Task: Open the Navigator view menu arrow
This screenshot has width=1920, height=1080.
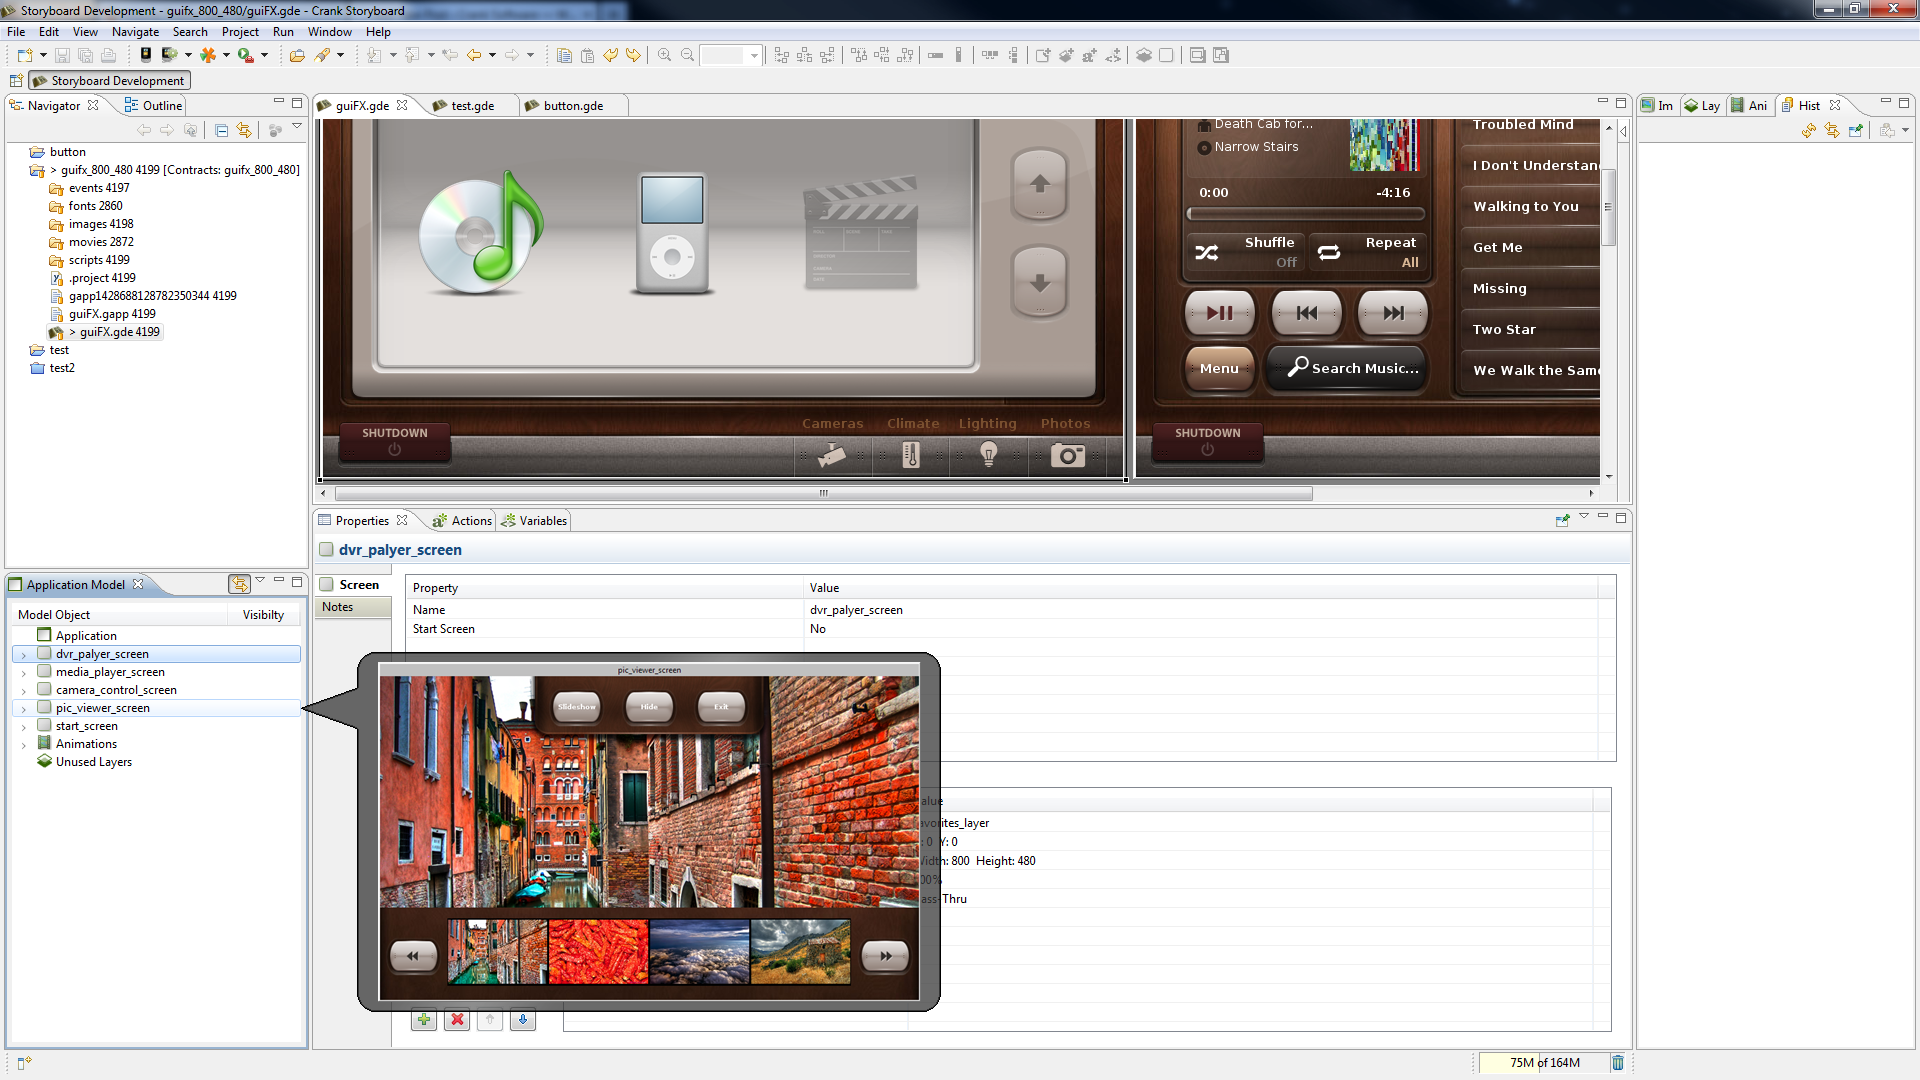Action: (297, 127)
